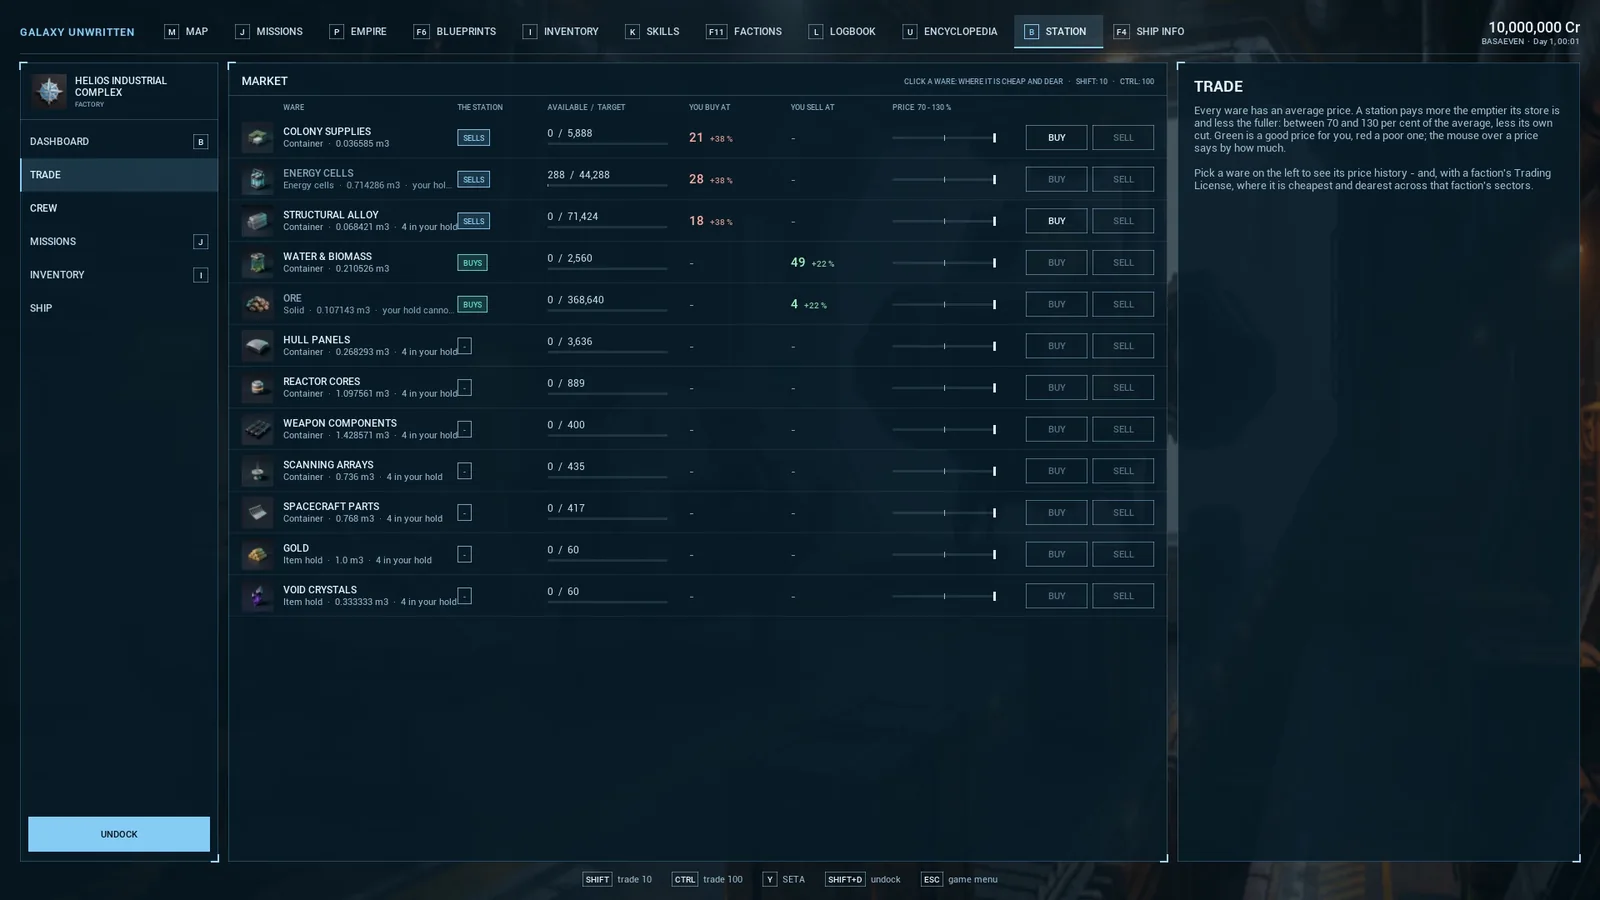This screenshot has height=900, width=1600.
Task: Click the Reactor Cores ware icon
Action: point(257,388)
